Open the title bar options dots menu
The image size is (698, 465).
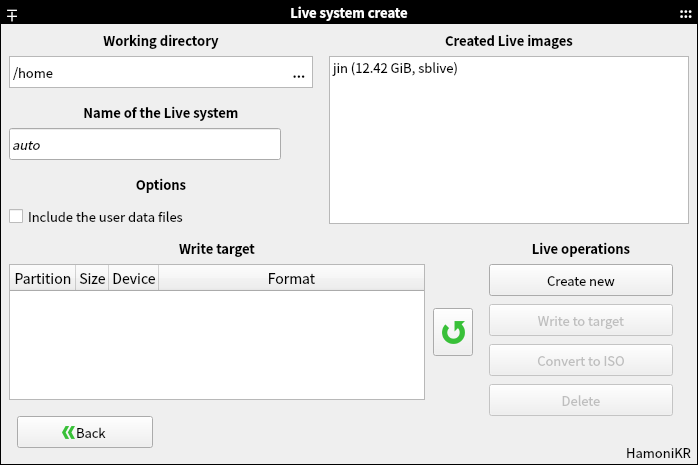tap(685, 13)
